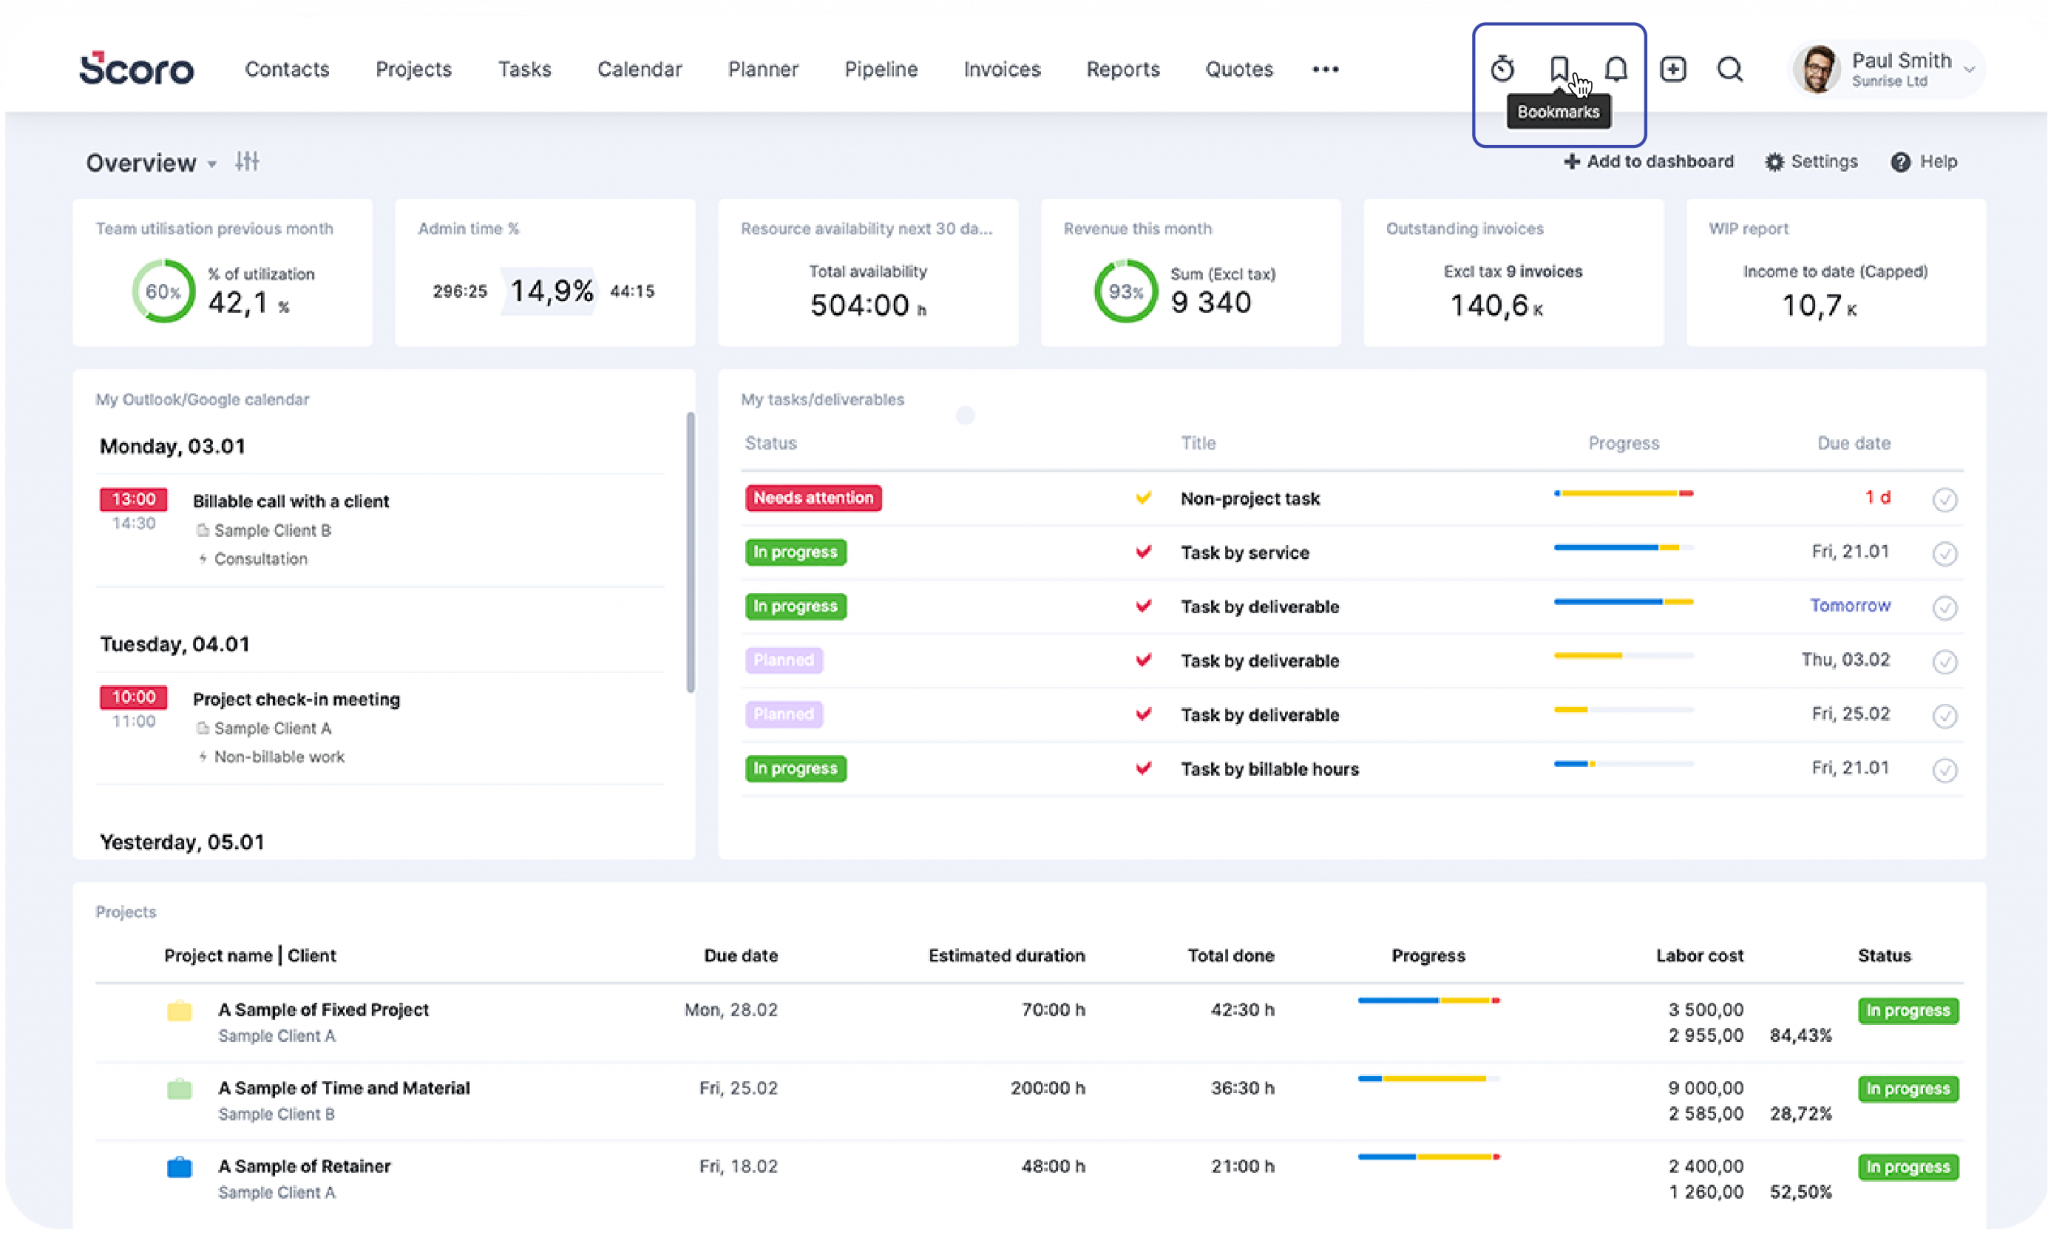The image size is (2048, 1238).
Task: Open the yellow folder icon for Fixed Project
Action: click(179, 1011)
